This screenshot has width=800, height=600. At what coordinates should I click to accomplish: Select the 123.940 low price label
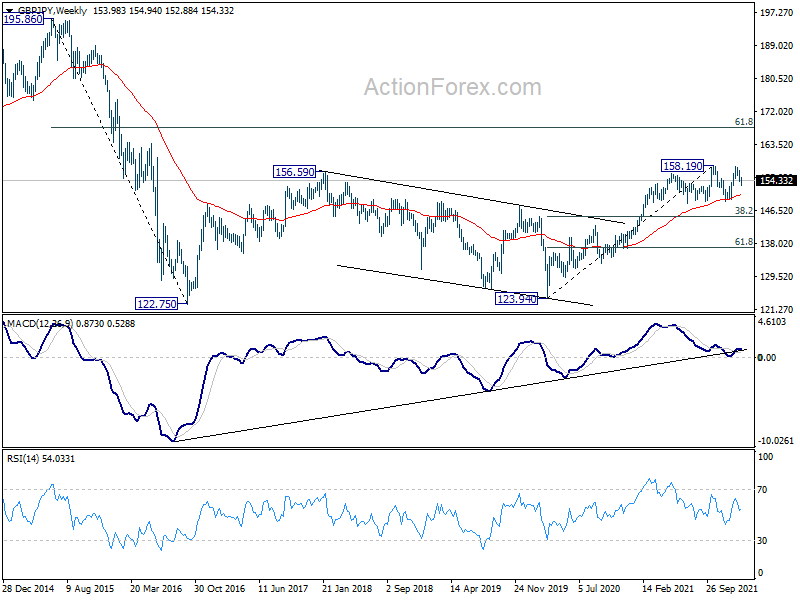click(516, 299)
